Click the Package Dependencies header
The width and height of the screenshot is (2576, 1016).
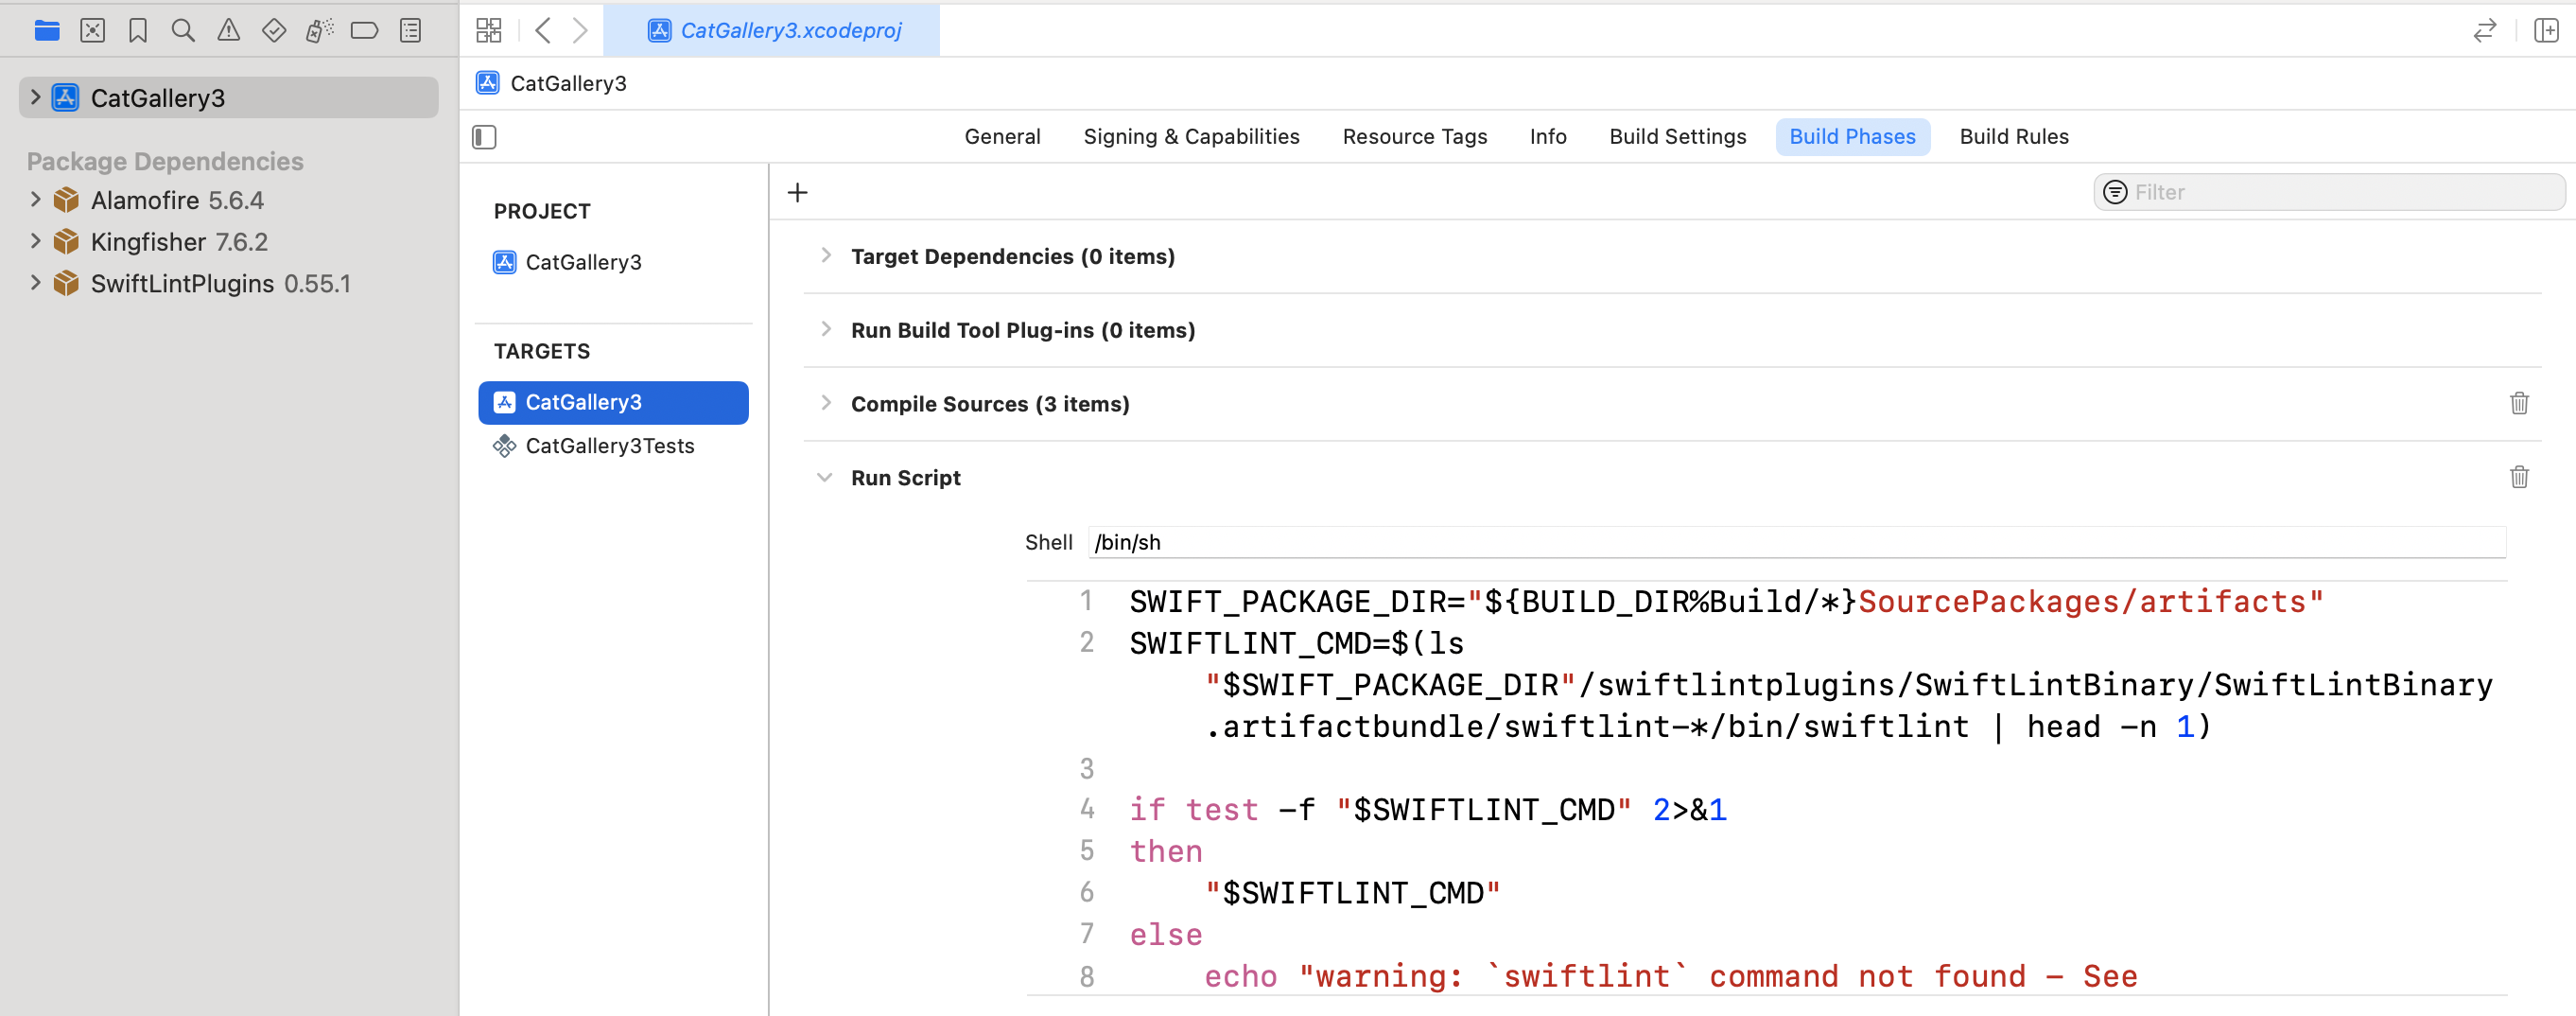pyautogui.click(x=165, y=161)
